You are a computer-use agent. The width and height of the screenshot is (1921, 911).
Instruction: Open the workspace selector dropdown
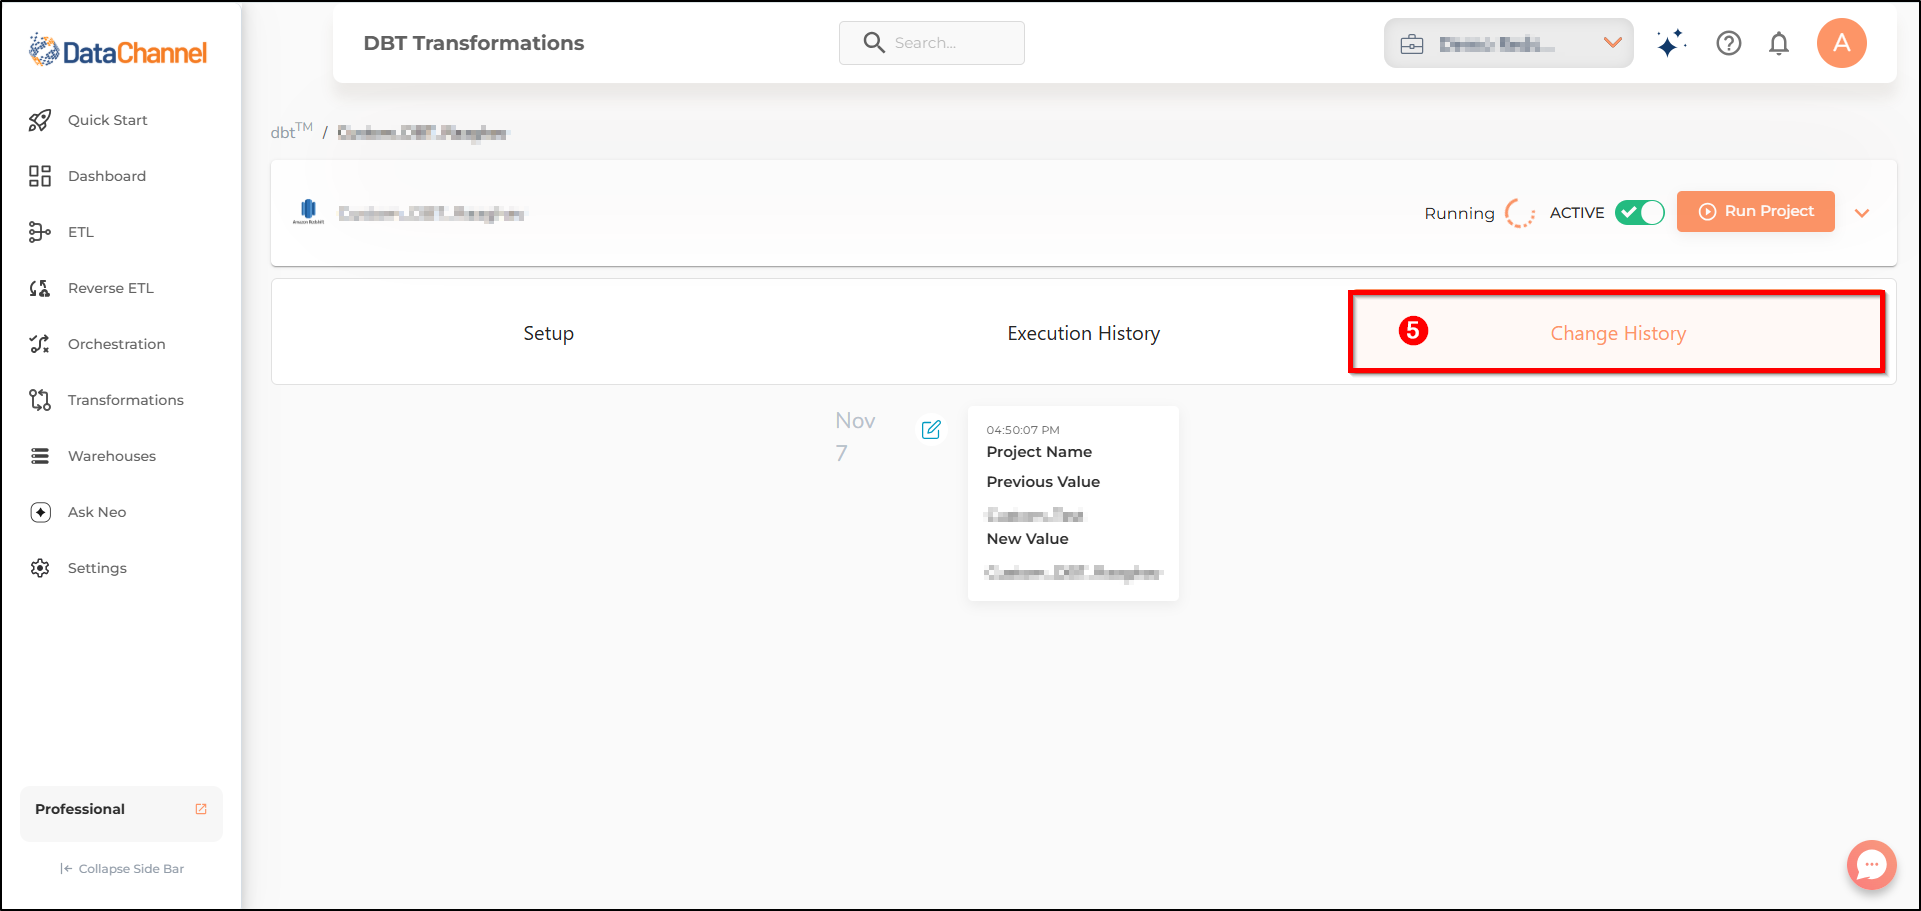pos(1509,43)
